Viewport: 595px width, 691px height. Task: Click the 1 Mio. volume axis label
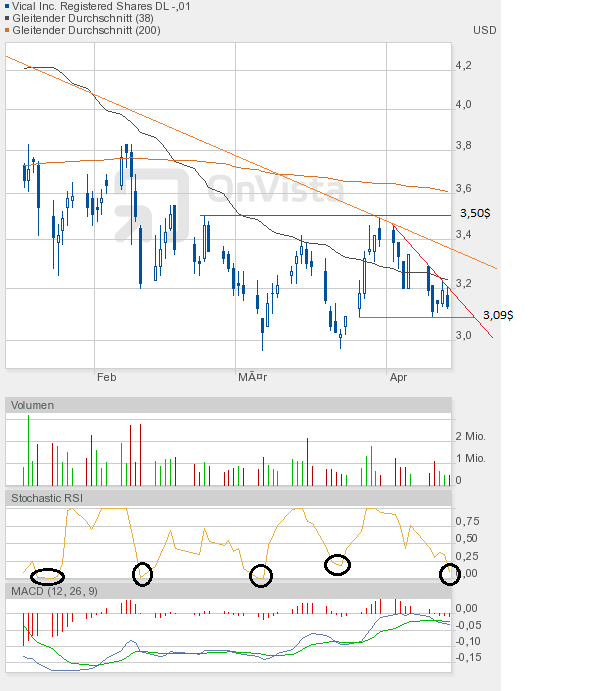470,458
